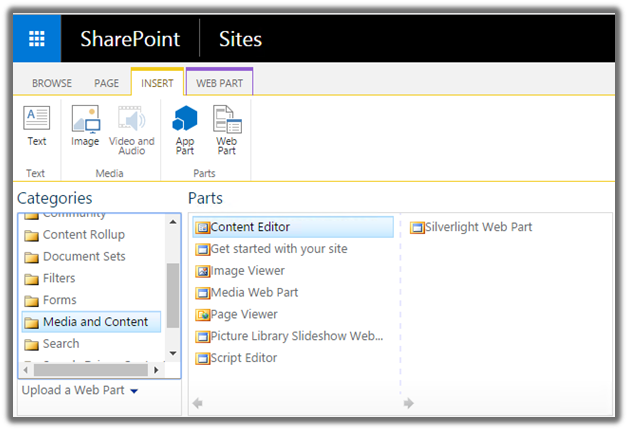Open the SharePoint app launcher grid
The width and height of the screenshot is (628, 430).
37,40
